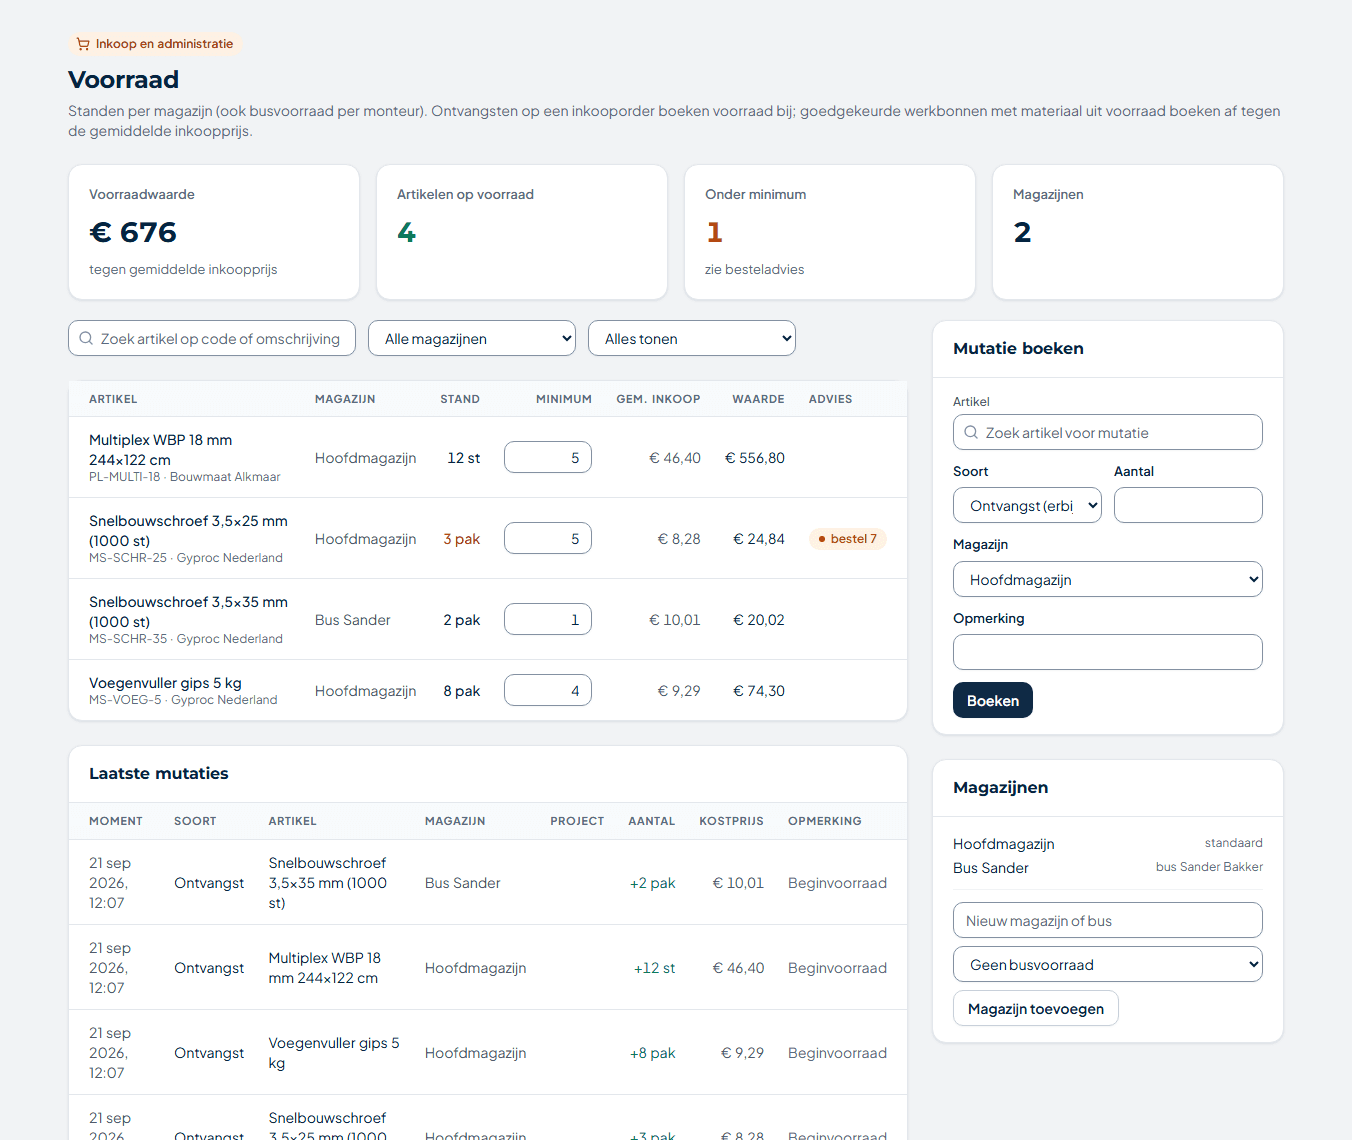Click the shopping cart icon beside Inkoop en administratie
This screenshot has width=1352, height=1140.
pos(83,44)
